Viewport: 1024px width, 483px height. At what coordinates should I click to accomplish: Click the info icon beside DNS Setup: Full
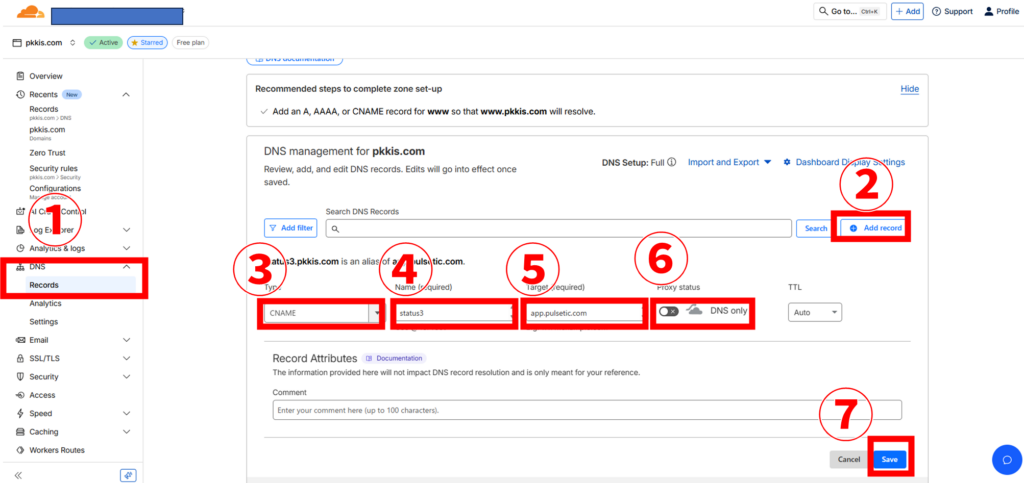tap(672, 162)
